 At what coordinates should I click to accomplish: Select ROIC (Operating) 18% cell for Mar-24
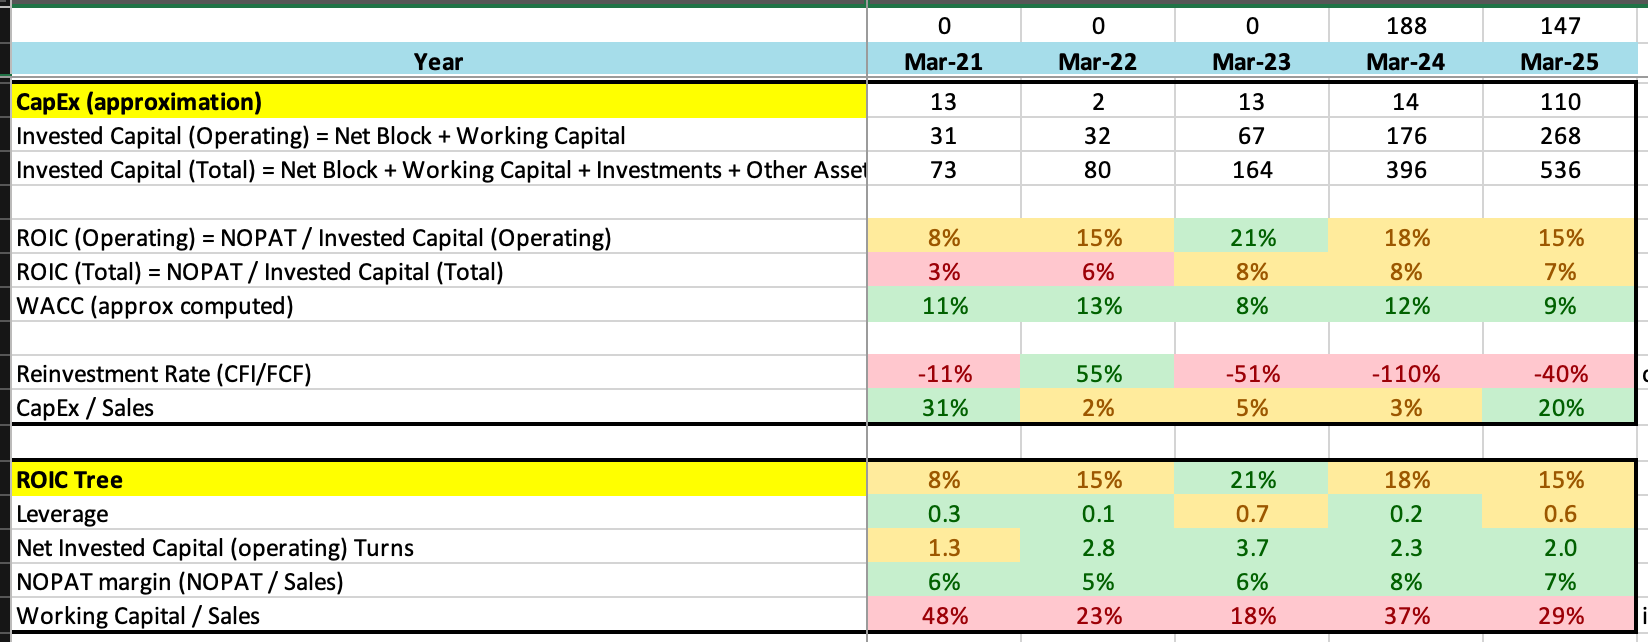1405,238
